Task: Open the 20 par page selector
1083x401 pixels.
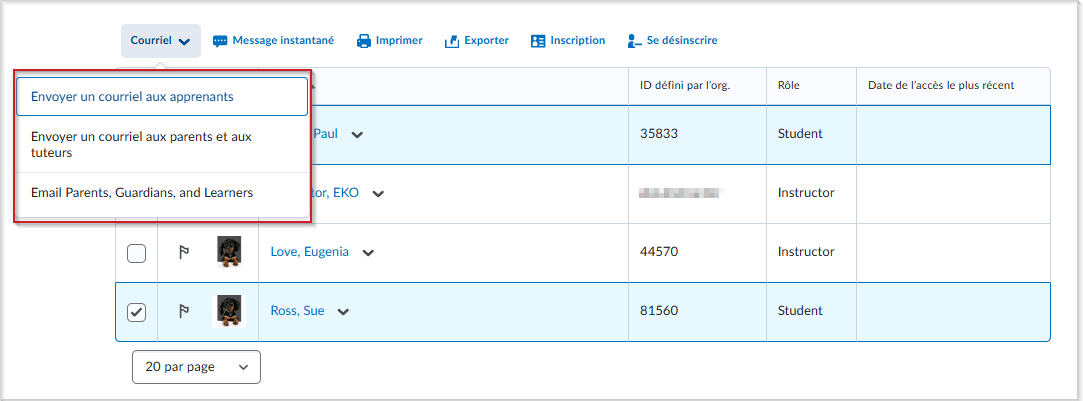Action: tap(196, 367)
